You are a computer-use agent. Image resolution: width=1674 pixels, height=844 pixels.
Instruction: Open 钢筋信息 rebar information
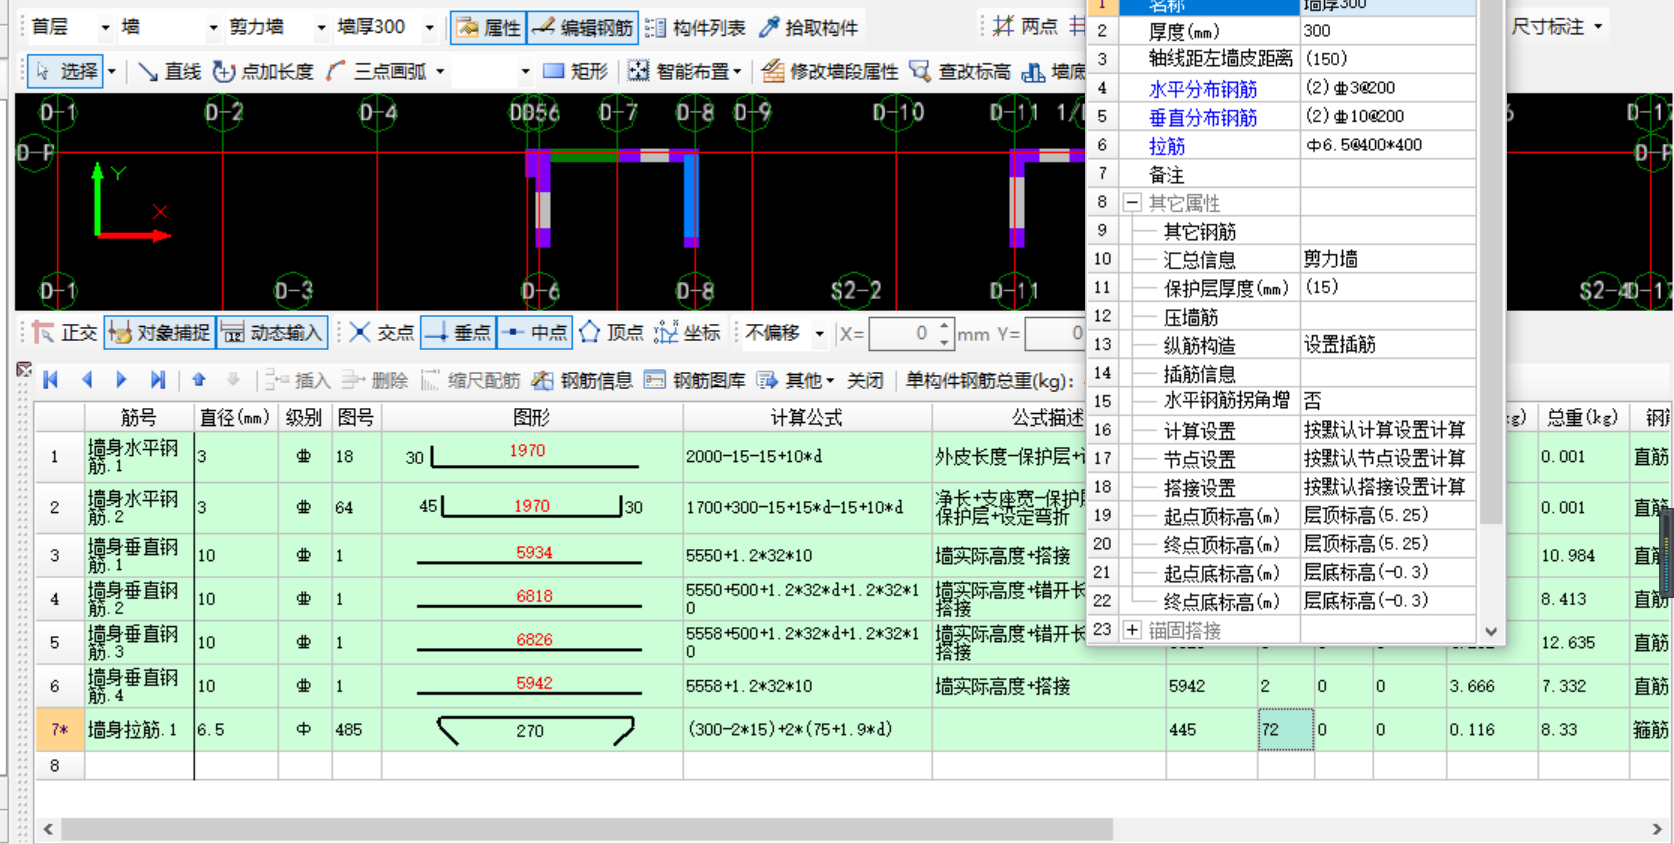[x=582, y=380]
